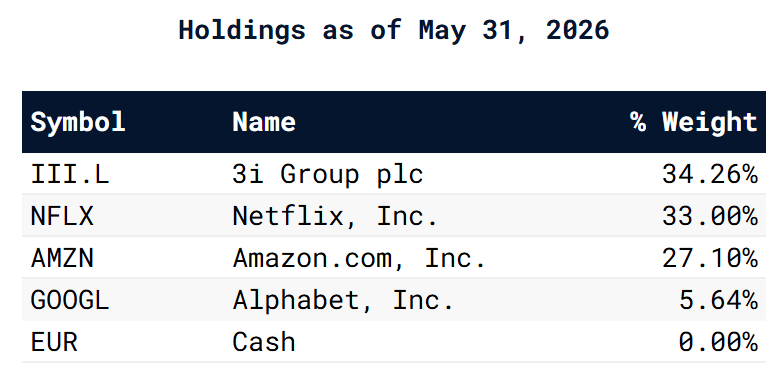Click the Name column header
This screenshot has width=784, height=382.
(x=264, y=122)
